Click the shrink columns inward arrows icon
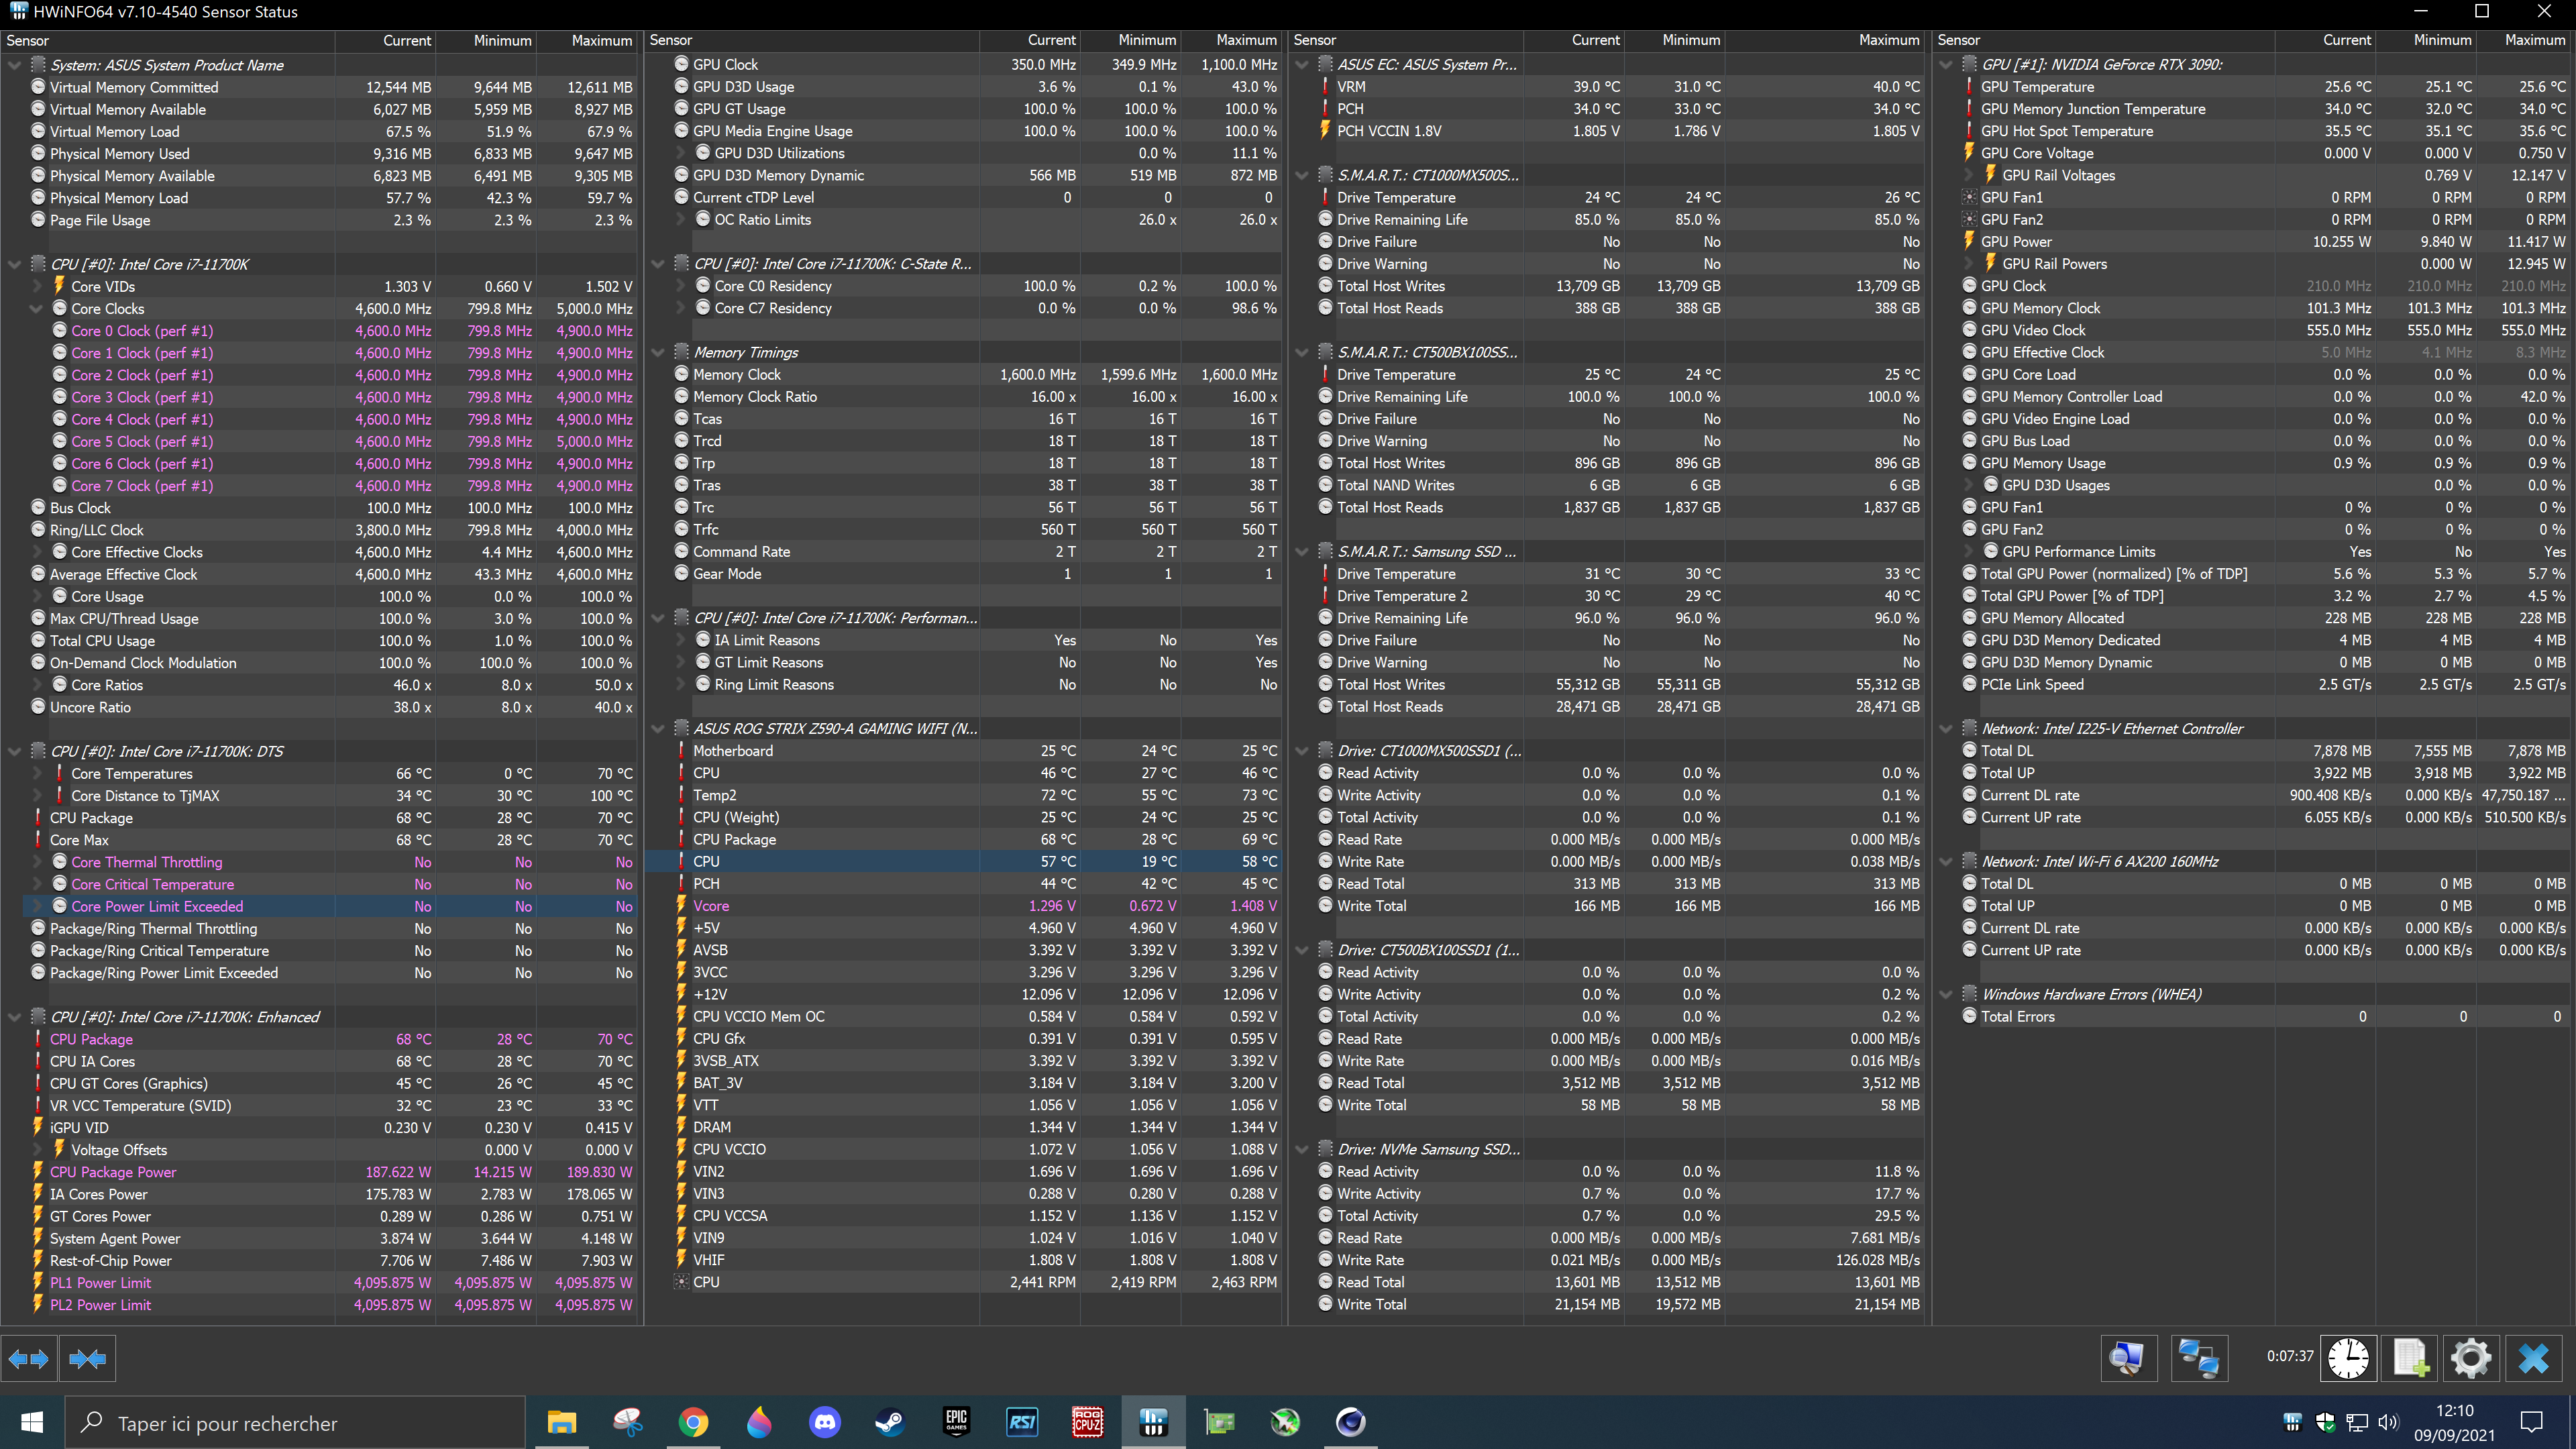The image size is (2576, 1449). point(88,1358)
